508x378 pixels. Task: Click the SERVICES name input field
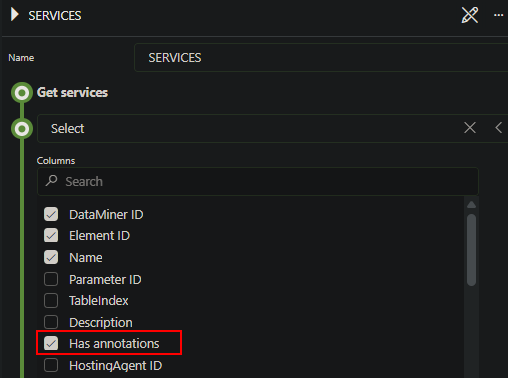[x=321, y=58]
